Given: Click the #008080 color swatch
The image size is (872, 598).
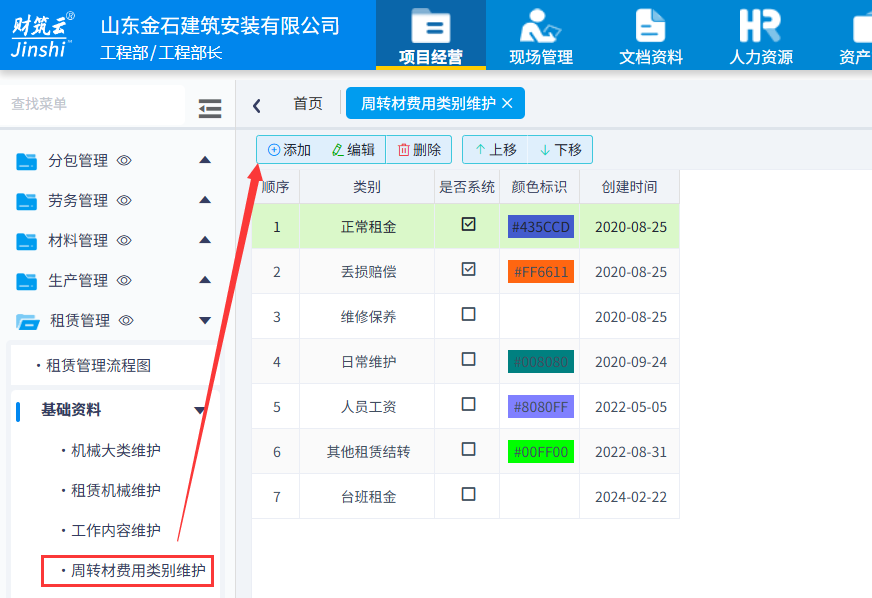Looking at the screenshot, I should click(x=541, y=362).
